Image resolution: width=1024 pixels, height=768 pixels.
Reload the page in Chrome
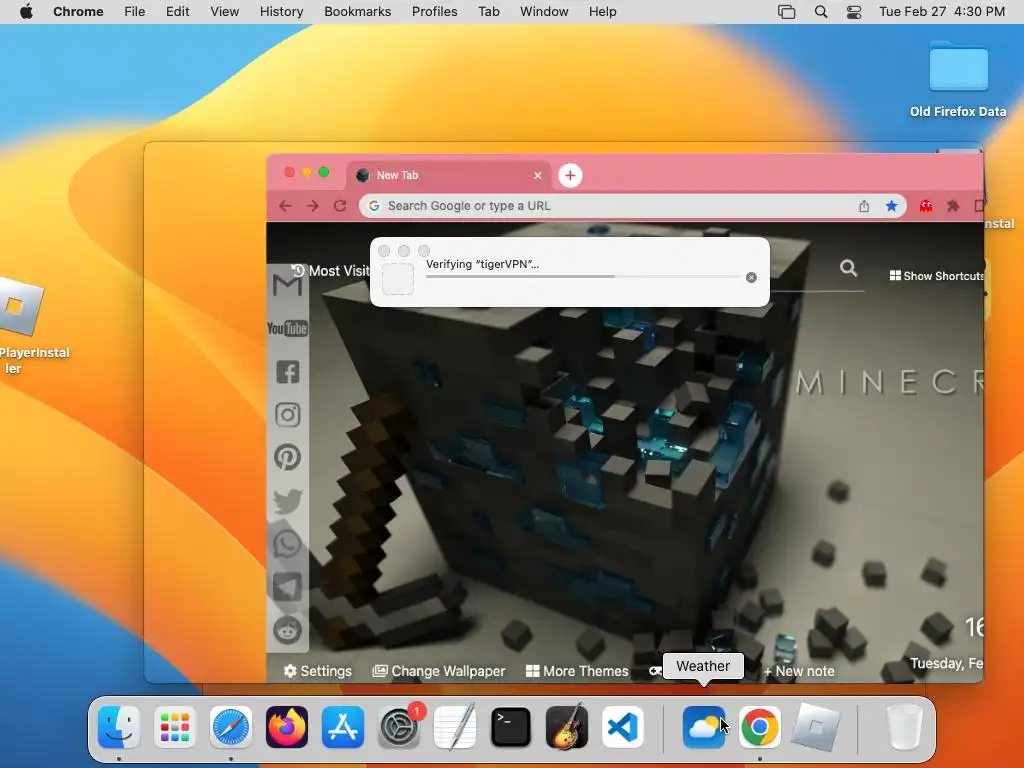340,206
